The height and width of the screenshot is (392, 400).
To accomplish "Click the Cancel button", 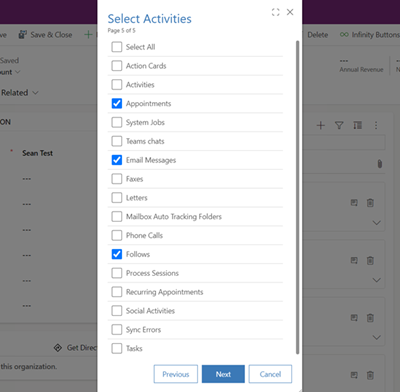I will (x=270, y=374).
